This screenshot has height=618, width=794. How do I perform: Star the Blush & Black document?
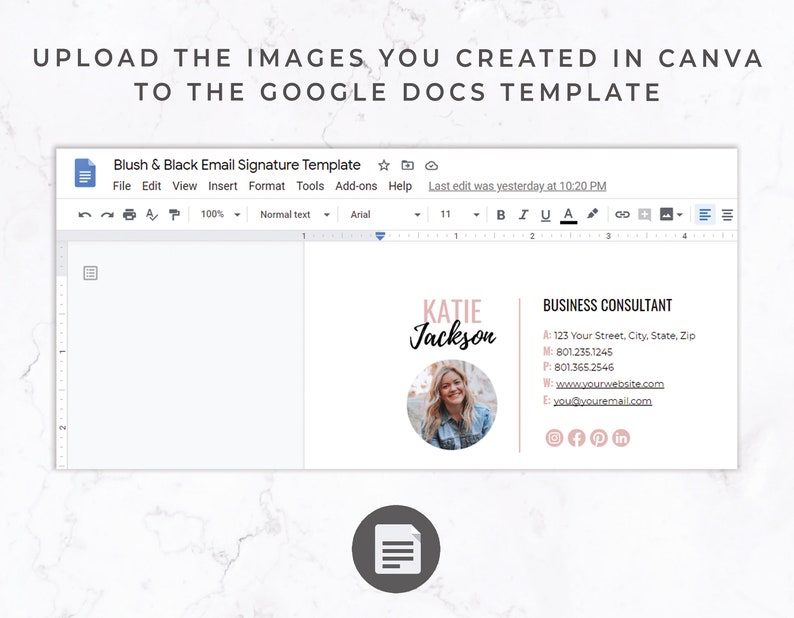pos(384,165)
